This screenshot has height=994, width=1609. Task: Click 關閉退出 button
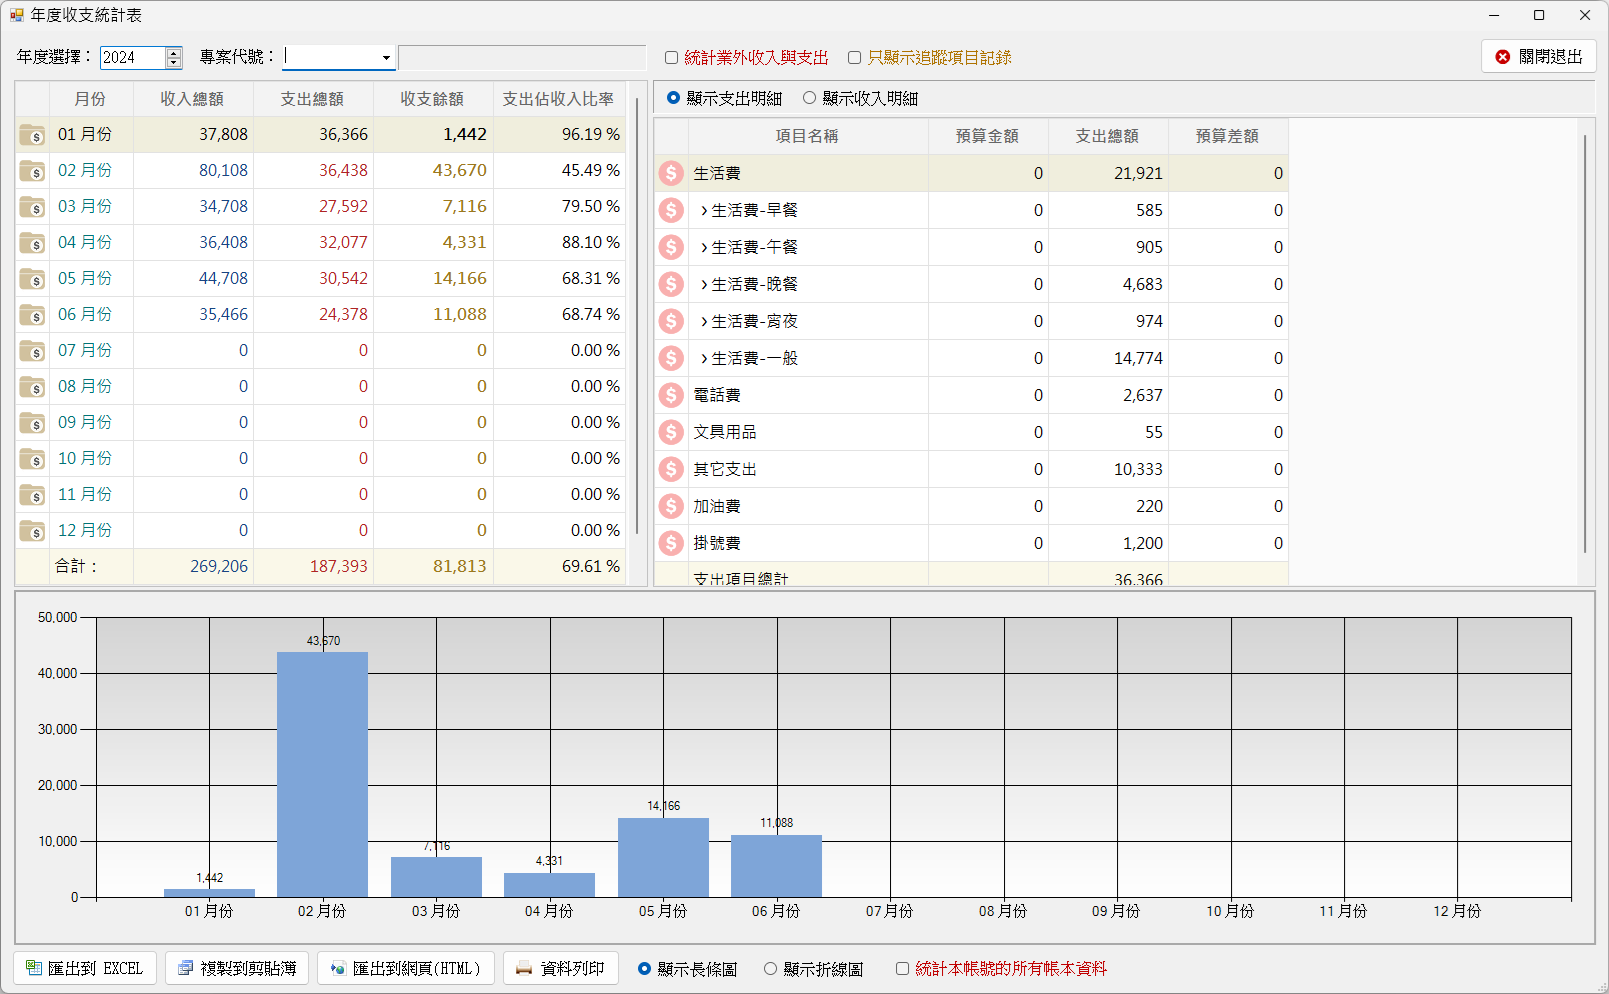(1539, 57)
